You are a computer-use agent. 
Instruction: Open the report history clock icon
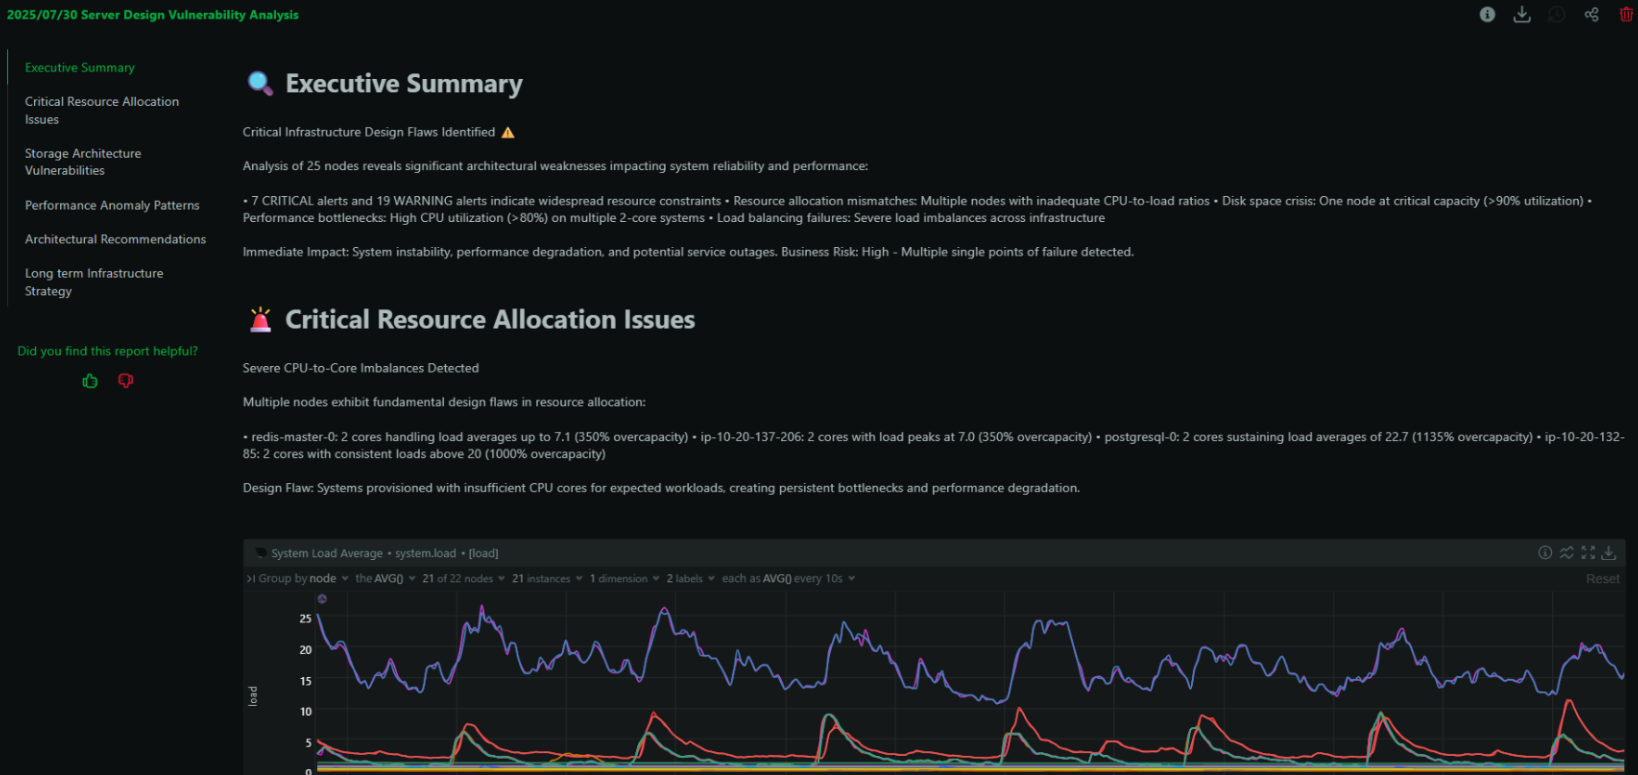coord(1556,14)
